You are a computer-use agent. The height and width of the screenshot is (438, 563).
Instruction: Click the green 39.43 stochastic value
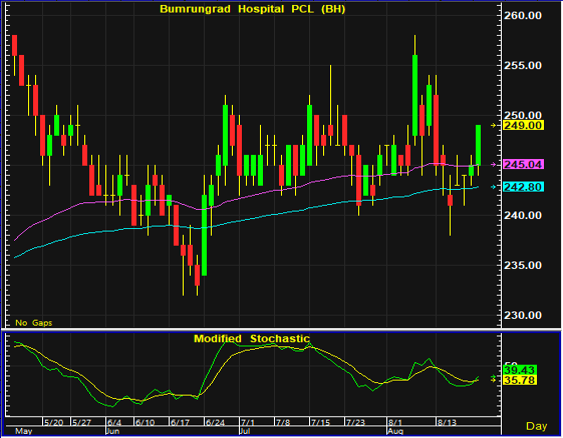(520, 370)
